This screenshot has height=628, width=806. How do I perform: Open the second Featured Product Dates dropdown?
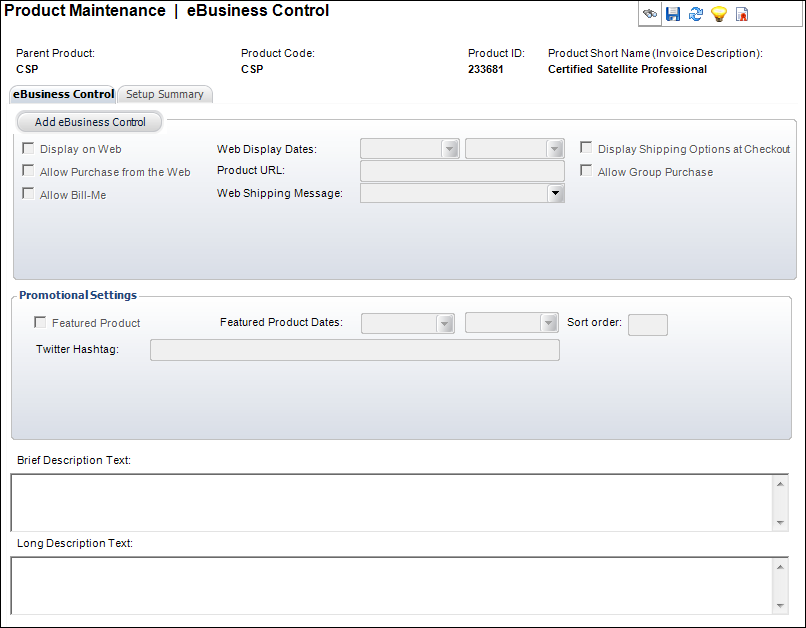pos(549,323)
